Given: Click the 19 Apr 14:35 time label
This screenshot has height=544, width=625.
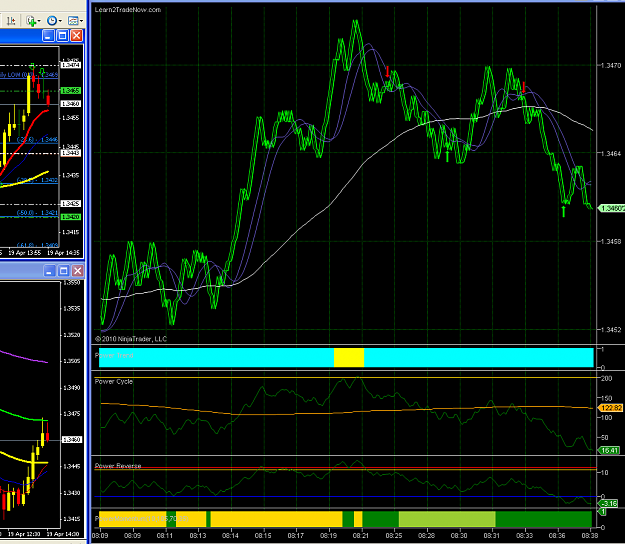Looking at the screenshot, I should [x=63, y=253].
